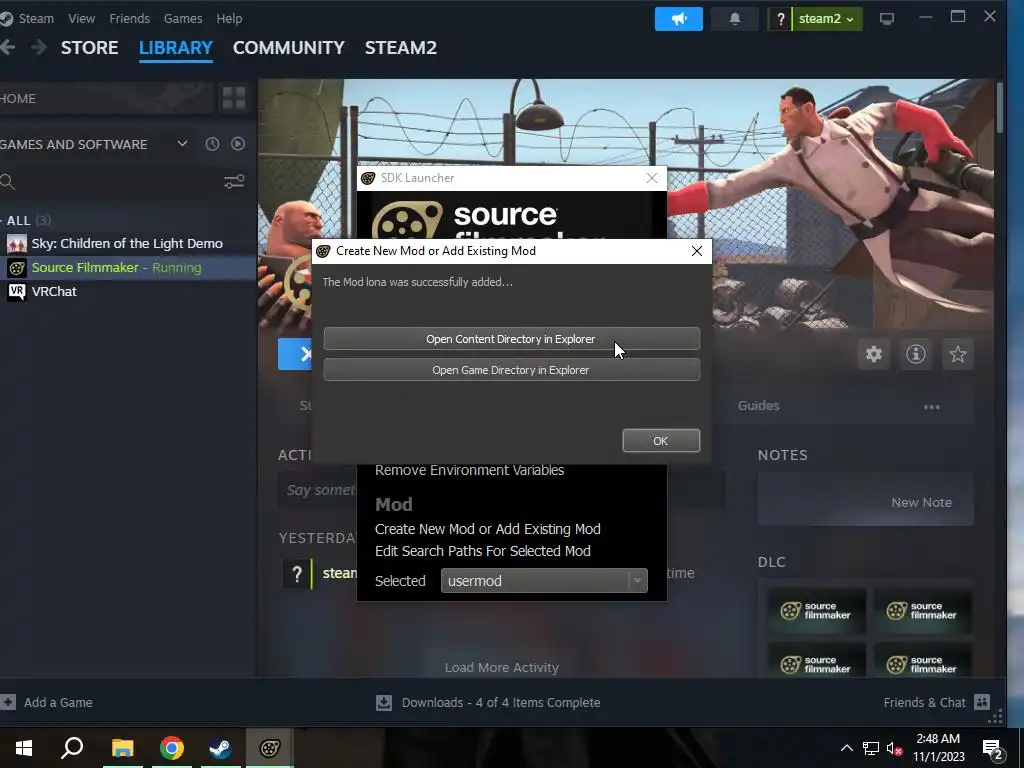This screenshot has width=1024, height=768.
Task: Open Friends & Chat
Action: pyautogui.click(x=936, y=703)
